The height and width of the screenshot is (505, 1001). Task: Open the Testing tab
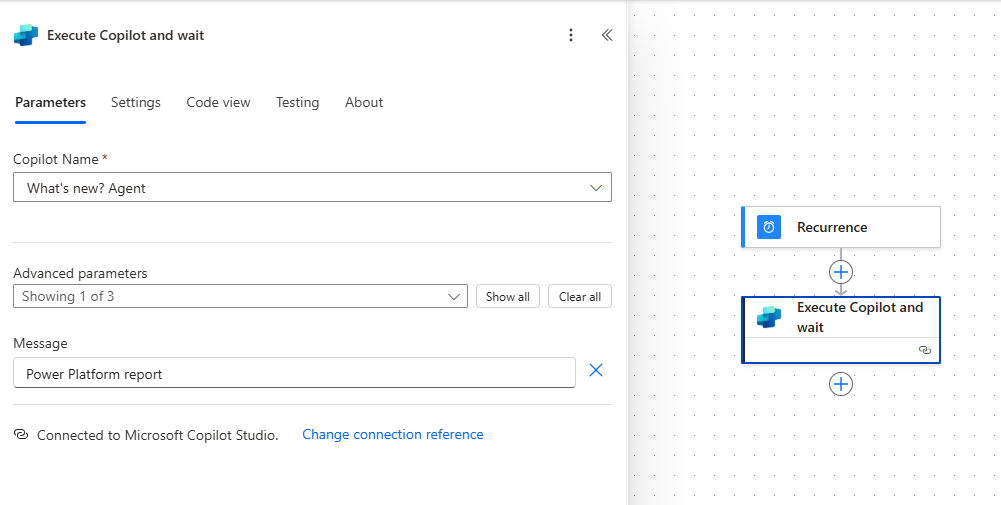297,102
